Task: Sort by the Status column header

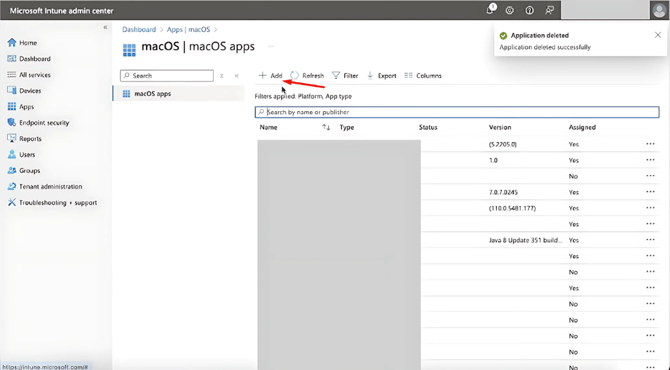Action: [x=428, y=127]
